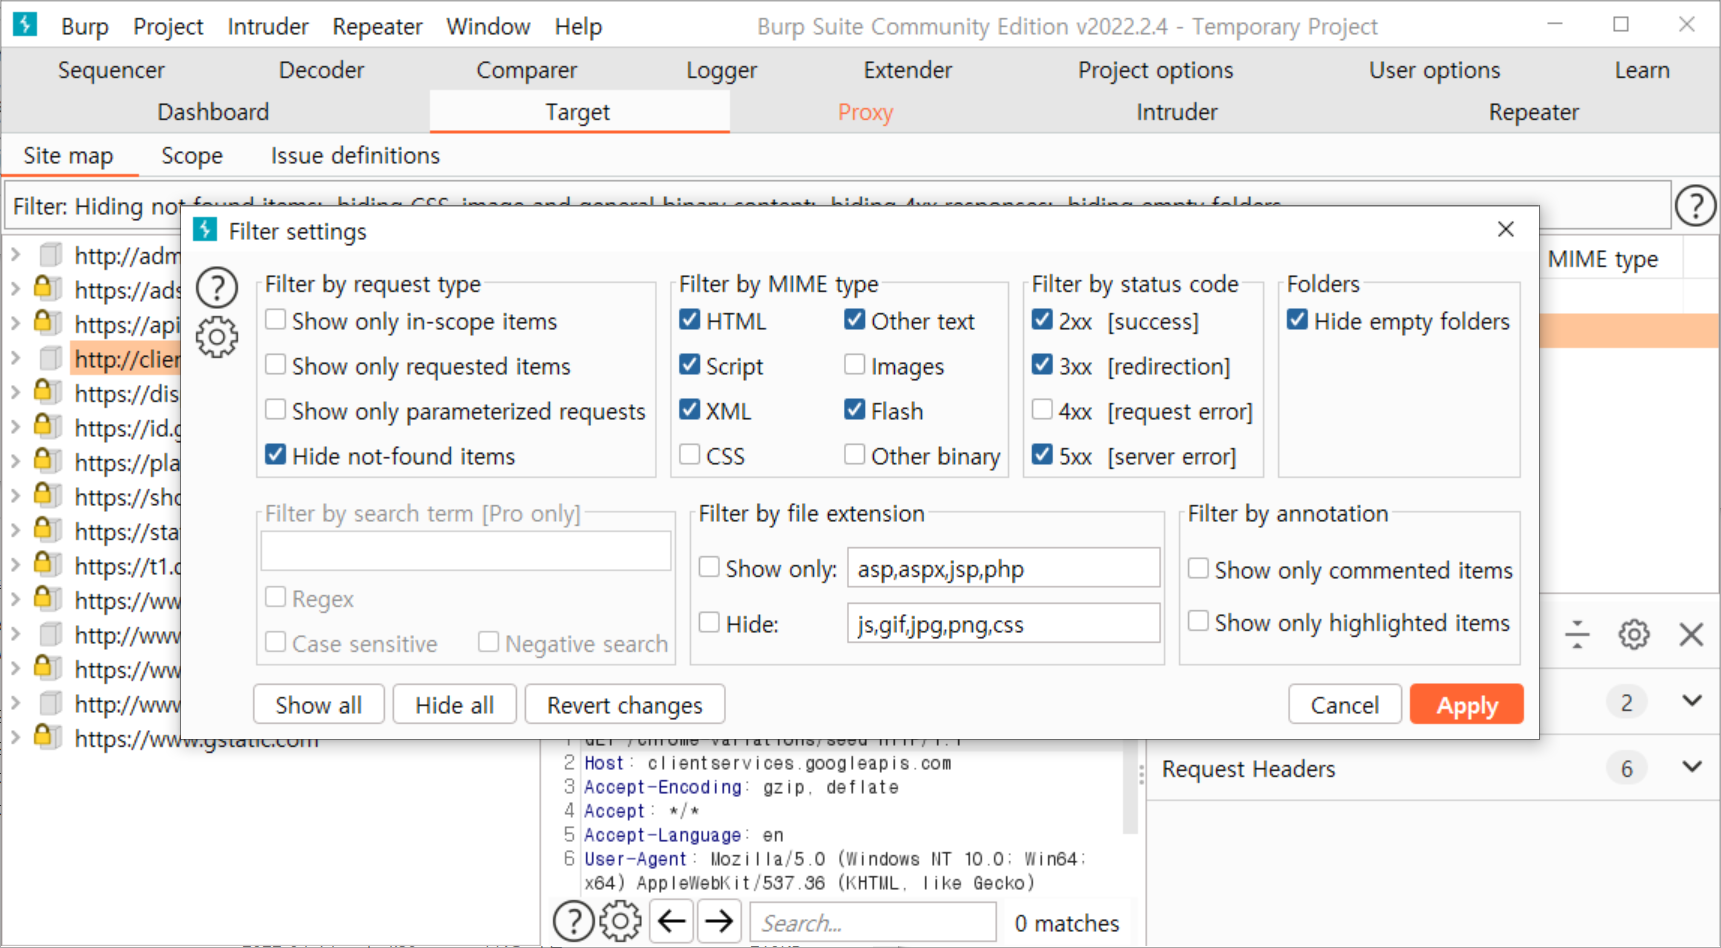Go to next search match arrow
The image size is (1721, 948).
coord(718,921)
